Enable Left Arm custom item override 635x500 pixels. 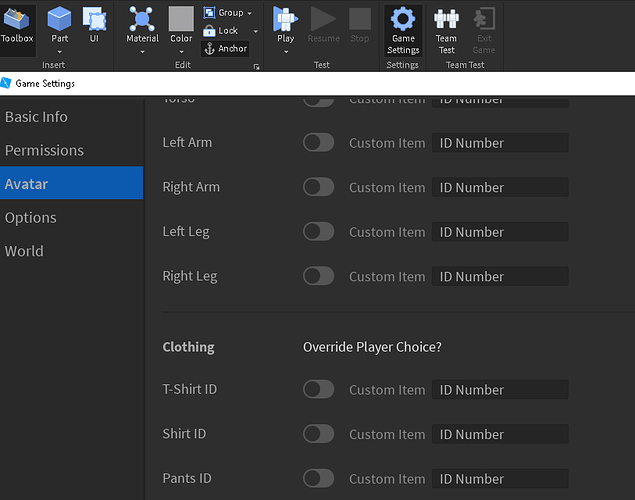click(318, 142)
